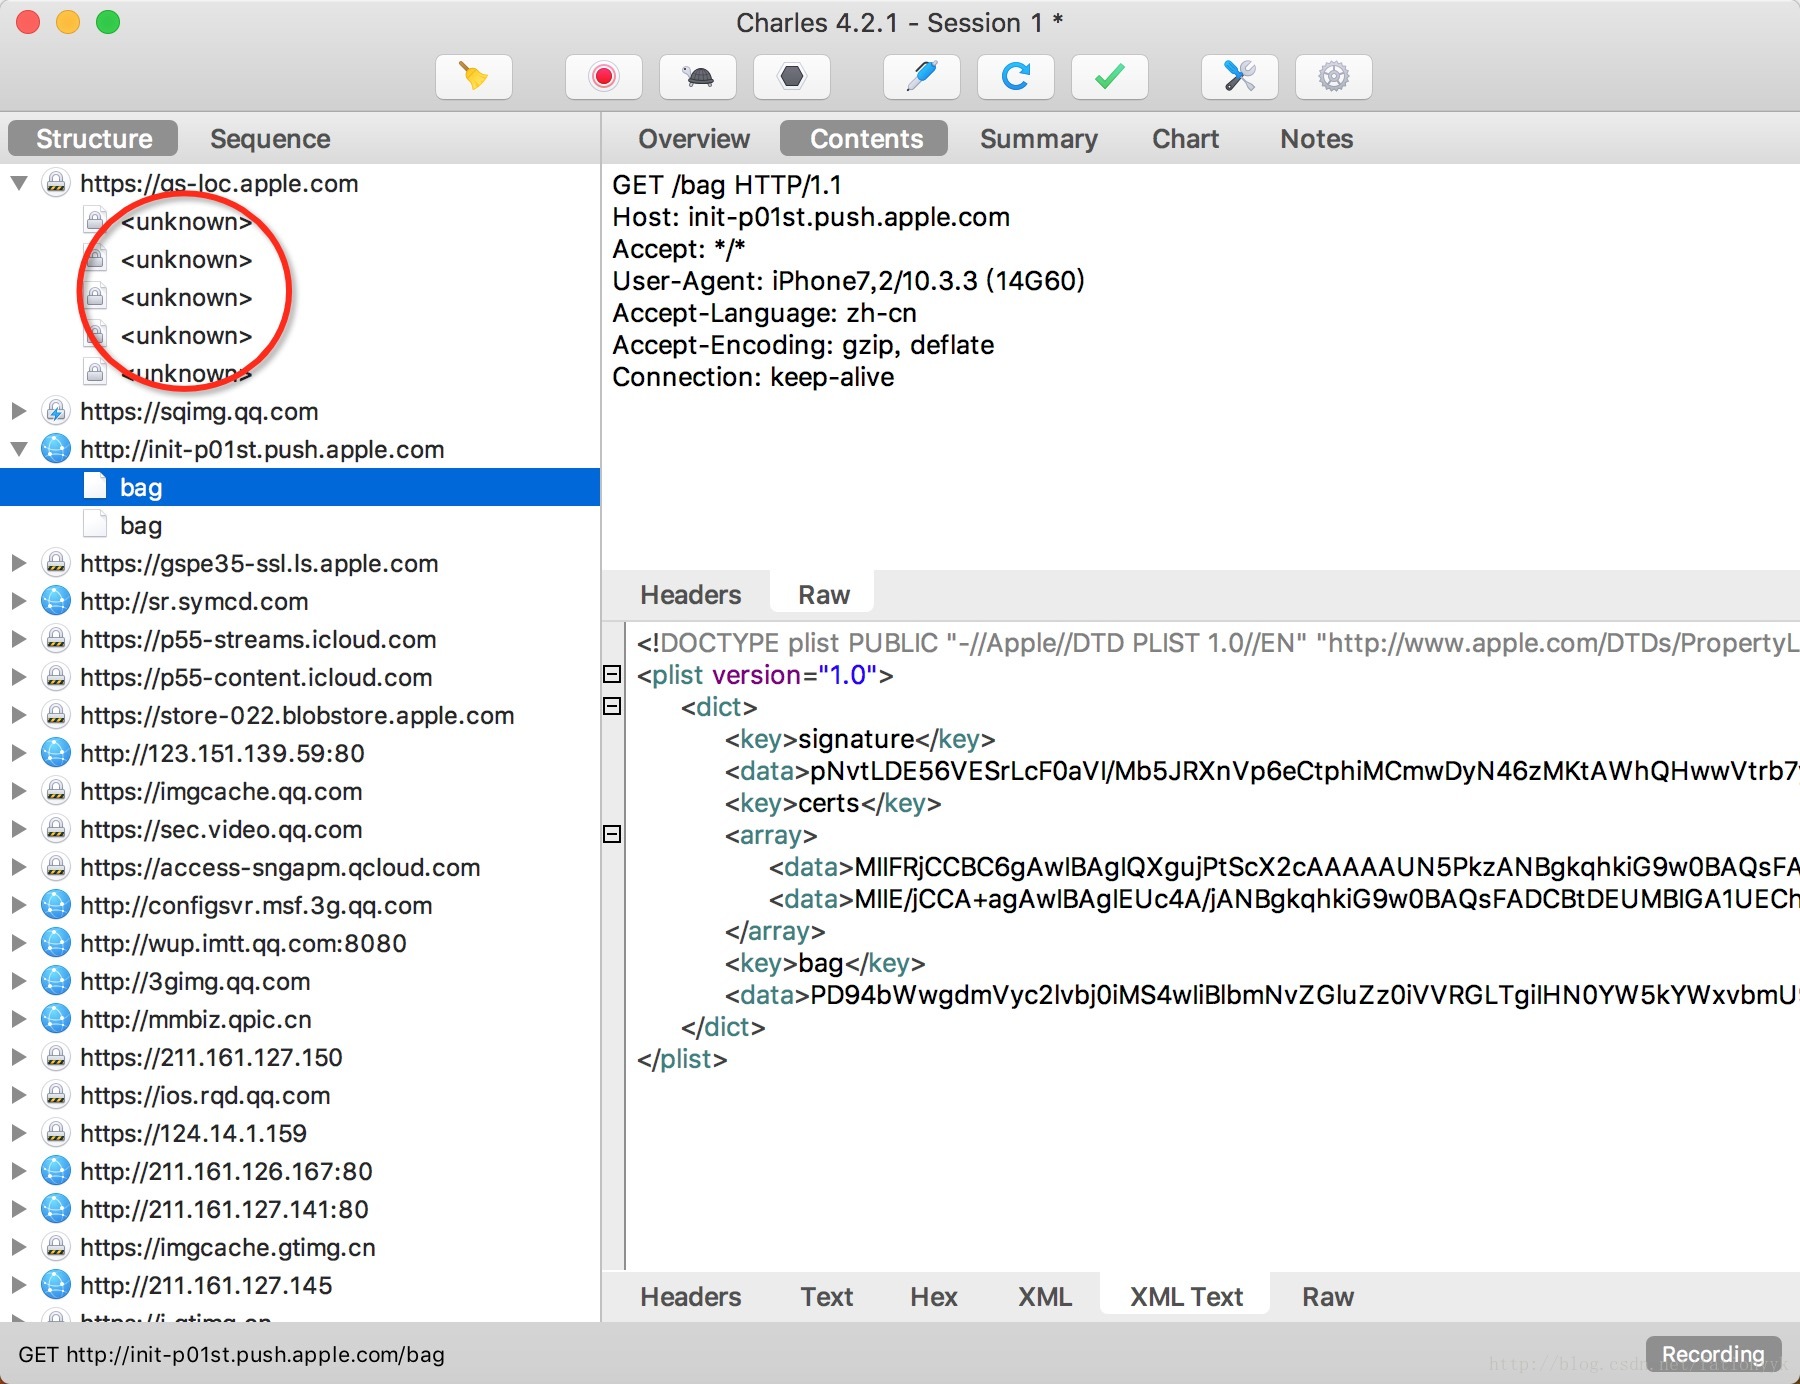The width and height of the screenshot is (1800, 1384).
Task: Toggle throttling with the turtle icon
Action: (698, 76)
